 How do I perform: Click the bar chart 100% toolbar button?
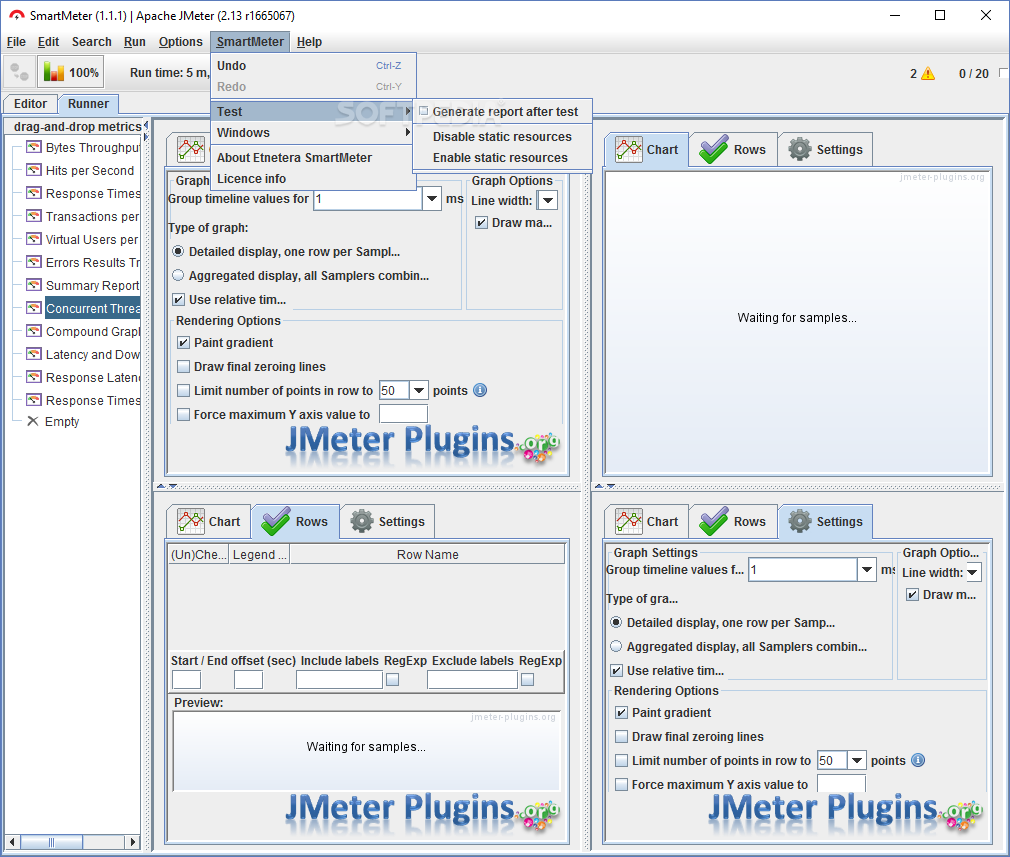pyautogui.click(x=70, y=72)
